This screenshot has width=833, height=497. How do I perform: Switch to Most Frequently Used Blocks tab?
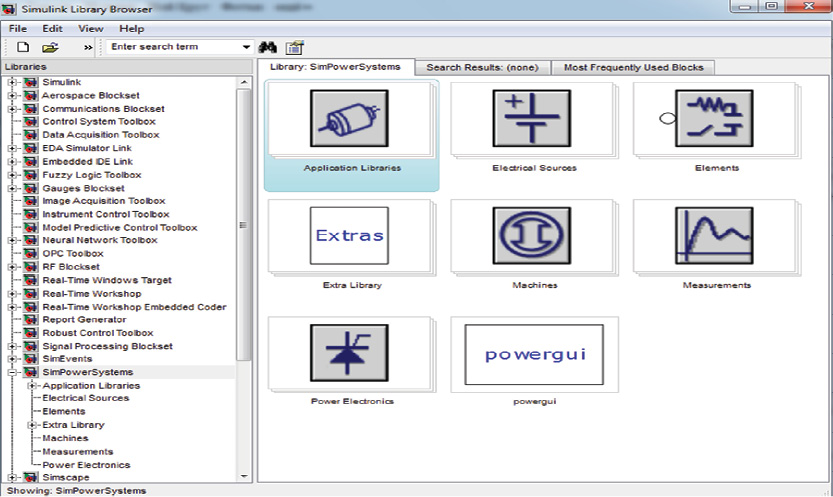click(633, 67)
